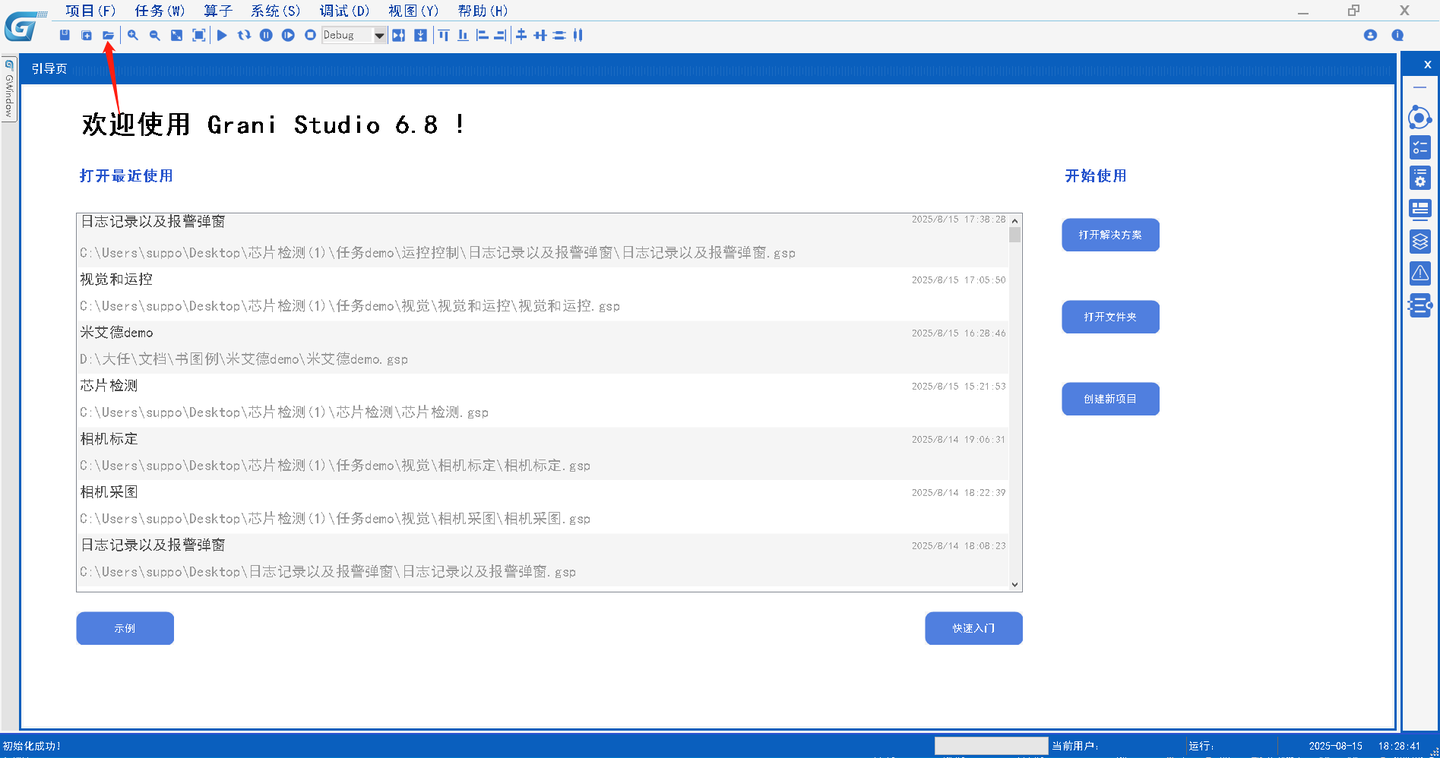
Task: Click the 创建新项目 button
Action: point(1110,399)
